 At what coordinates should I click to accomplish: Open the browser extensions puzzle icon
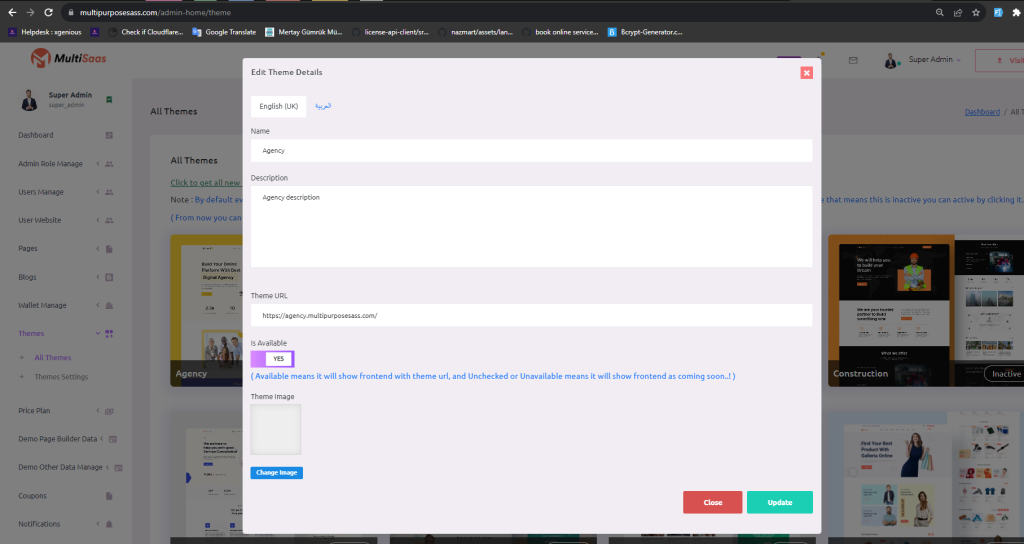pyautogui.click(x=1016, y=12)
